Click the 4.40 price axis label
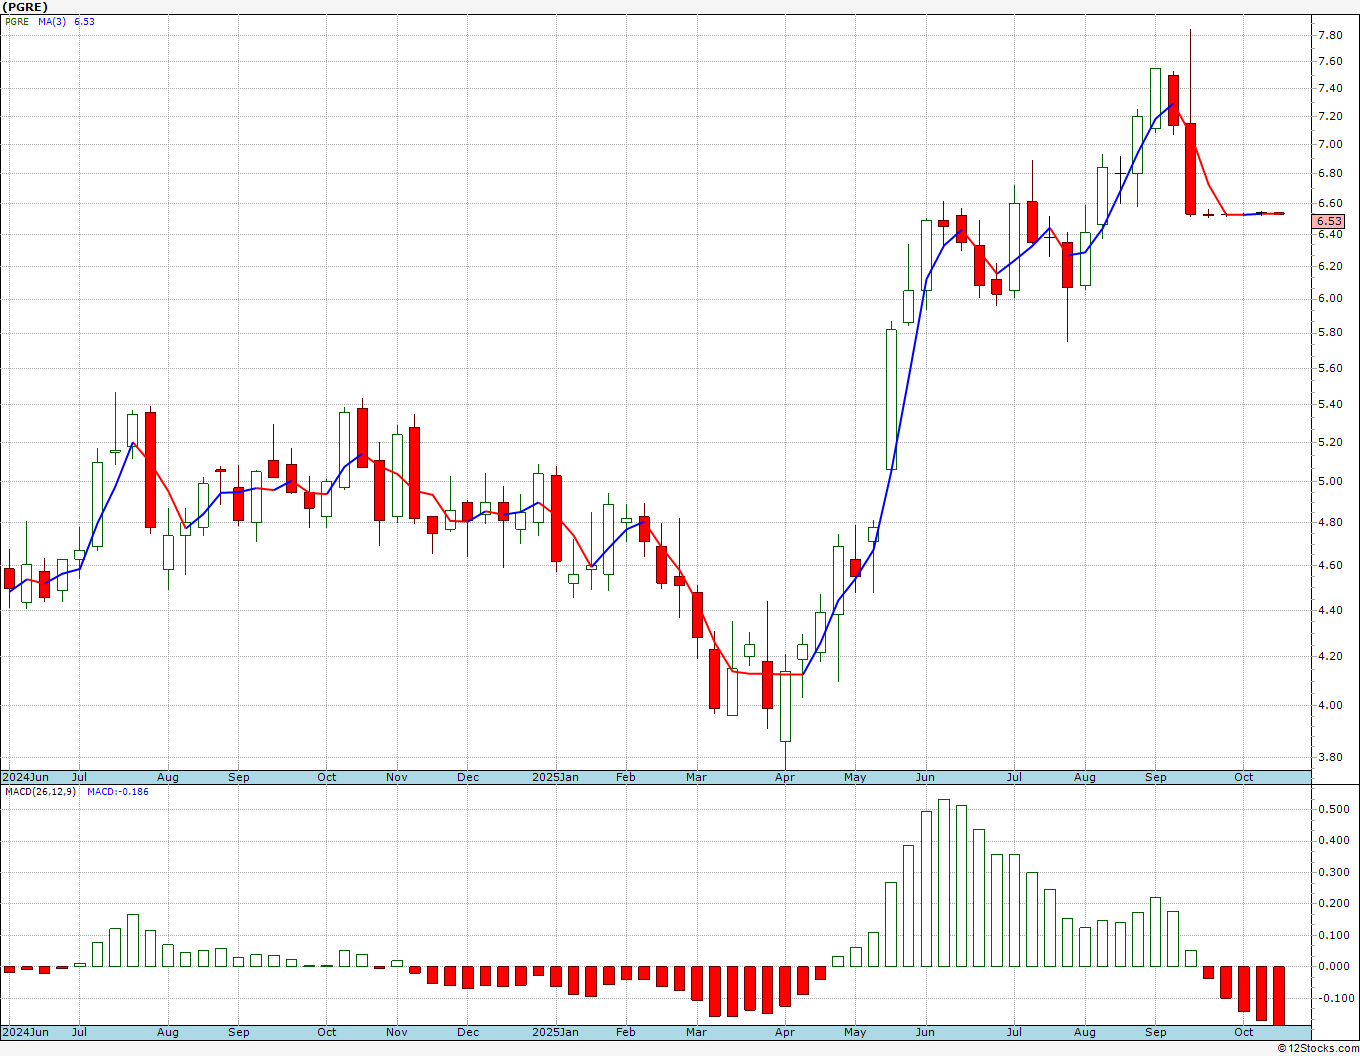Viewport: 1360px width, 1056px height. (1330, 610)
